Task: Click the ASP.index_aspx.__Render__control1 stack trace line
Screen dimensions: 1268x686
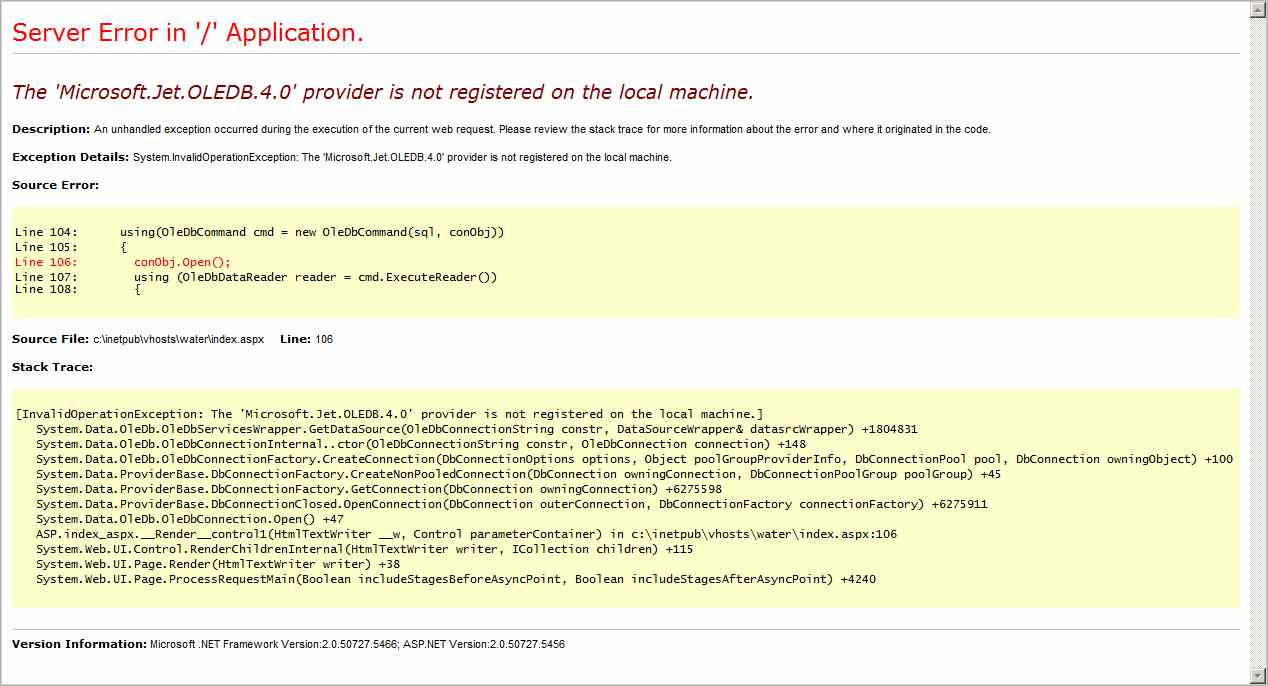Action: click(x=466, y=534)
